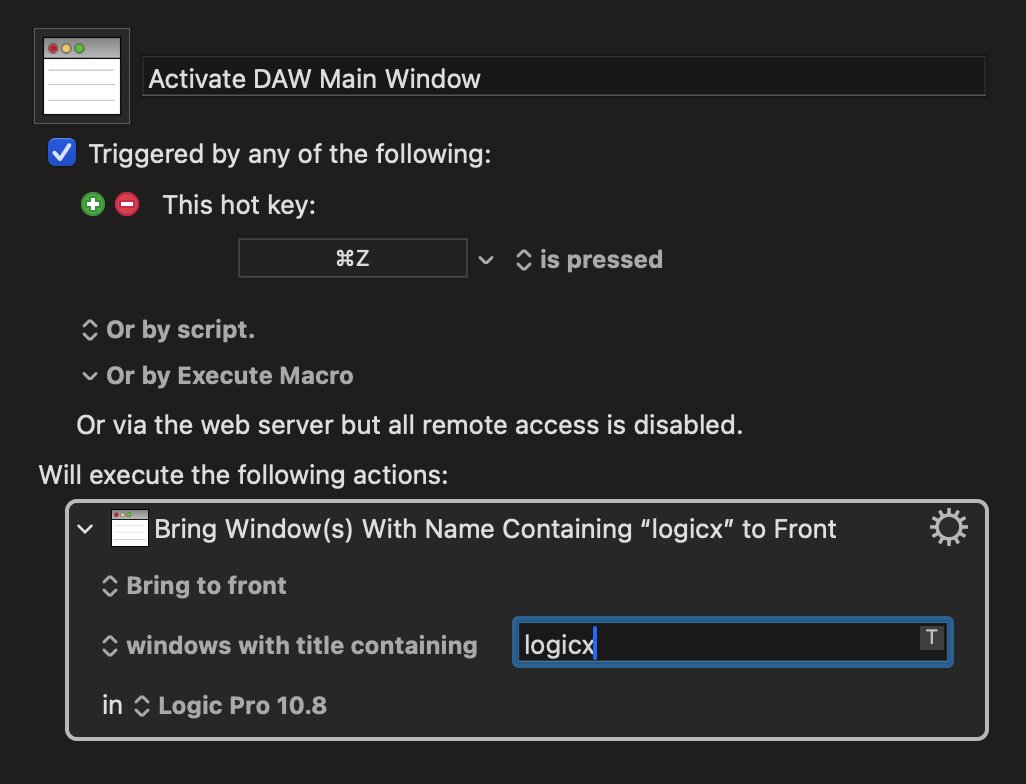Click the macro name field 'Activate DAW Main Window'
This screenshot has width=1026, height=784.
(x=564, y=77)
